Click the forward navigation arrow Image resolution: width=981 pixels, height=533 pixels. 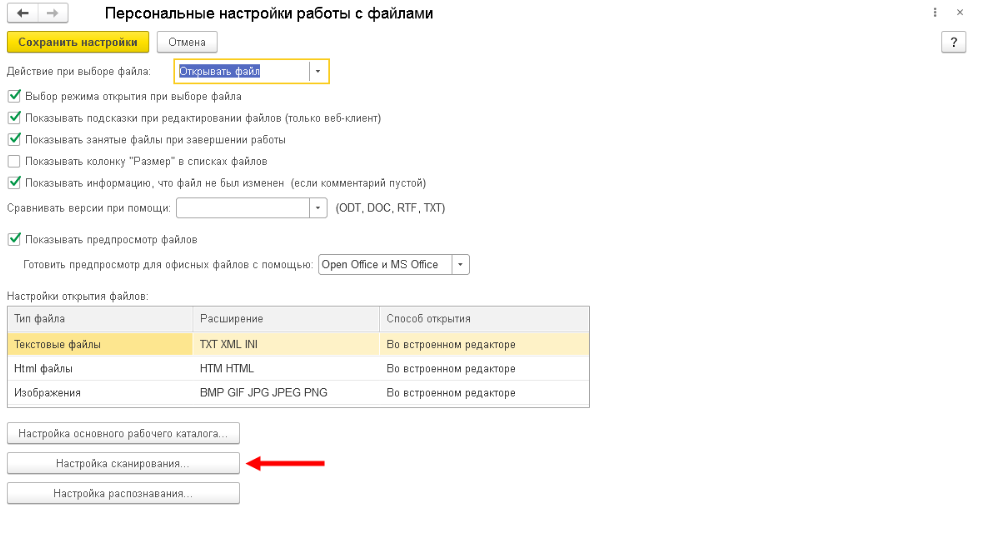point(53,13)
